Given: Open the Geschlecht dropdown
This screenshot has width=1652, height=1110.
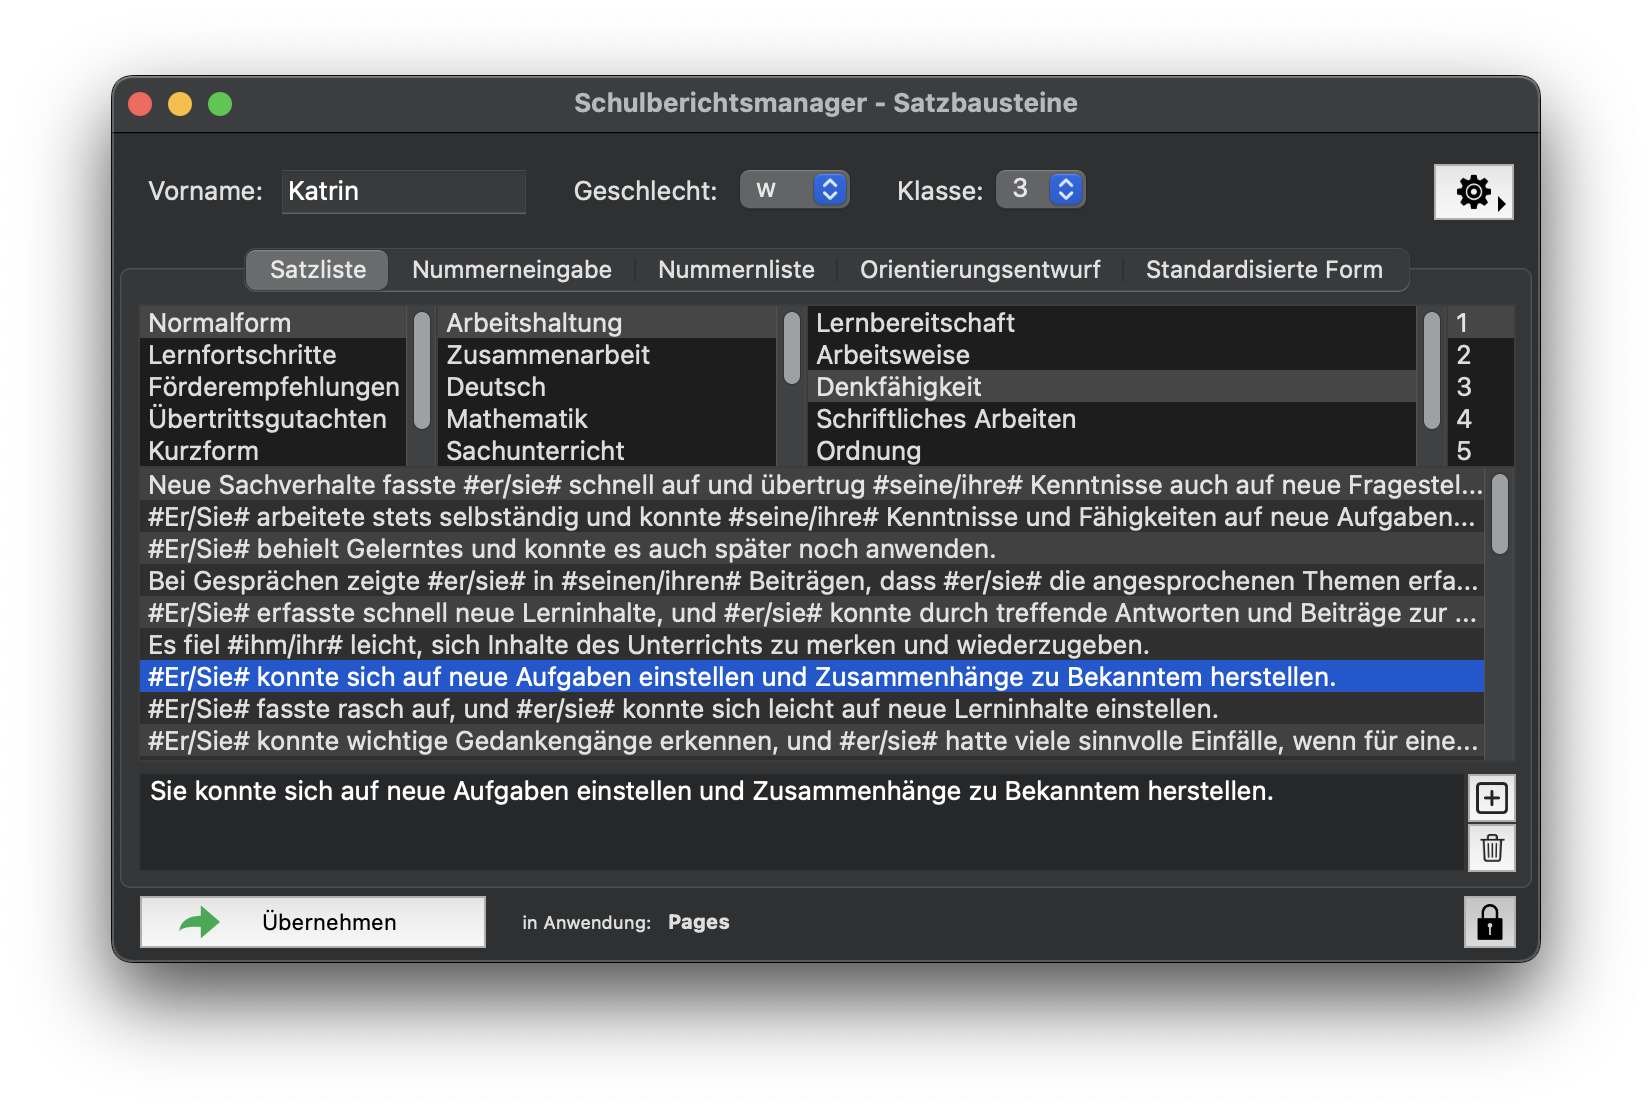Looking at the screenshot, I should [x=794, y=189].
